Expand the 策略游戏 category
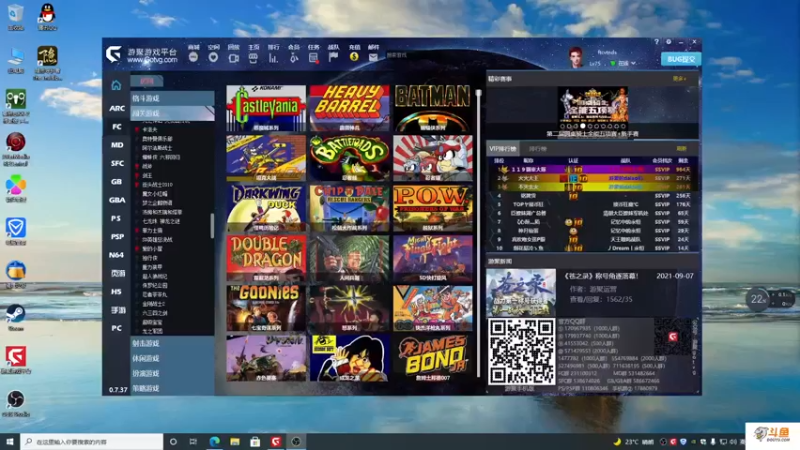 (x=172, y=388)
